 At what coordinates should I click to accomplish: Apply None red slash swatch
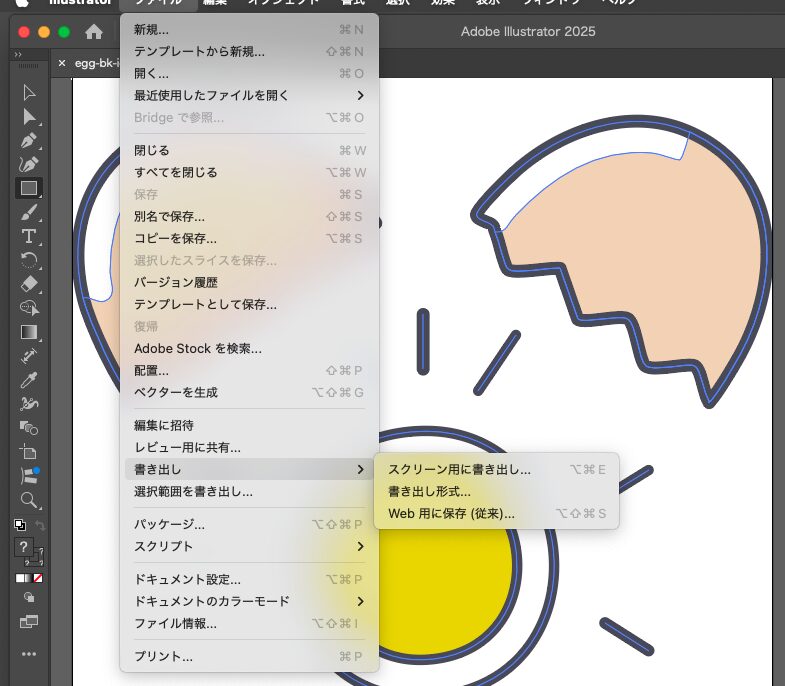coord(38,578)
